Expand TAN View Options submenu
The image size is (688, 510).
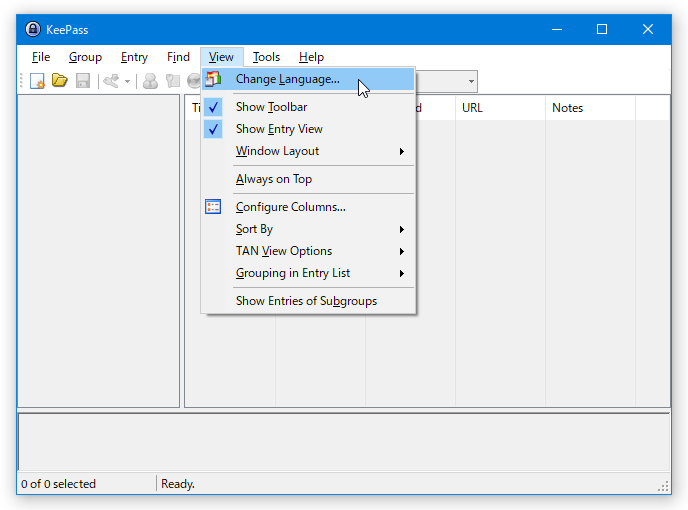(x=308, y=251)
